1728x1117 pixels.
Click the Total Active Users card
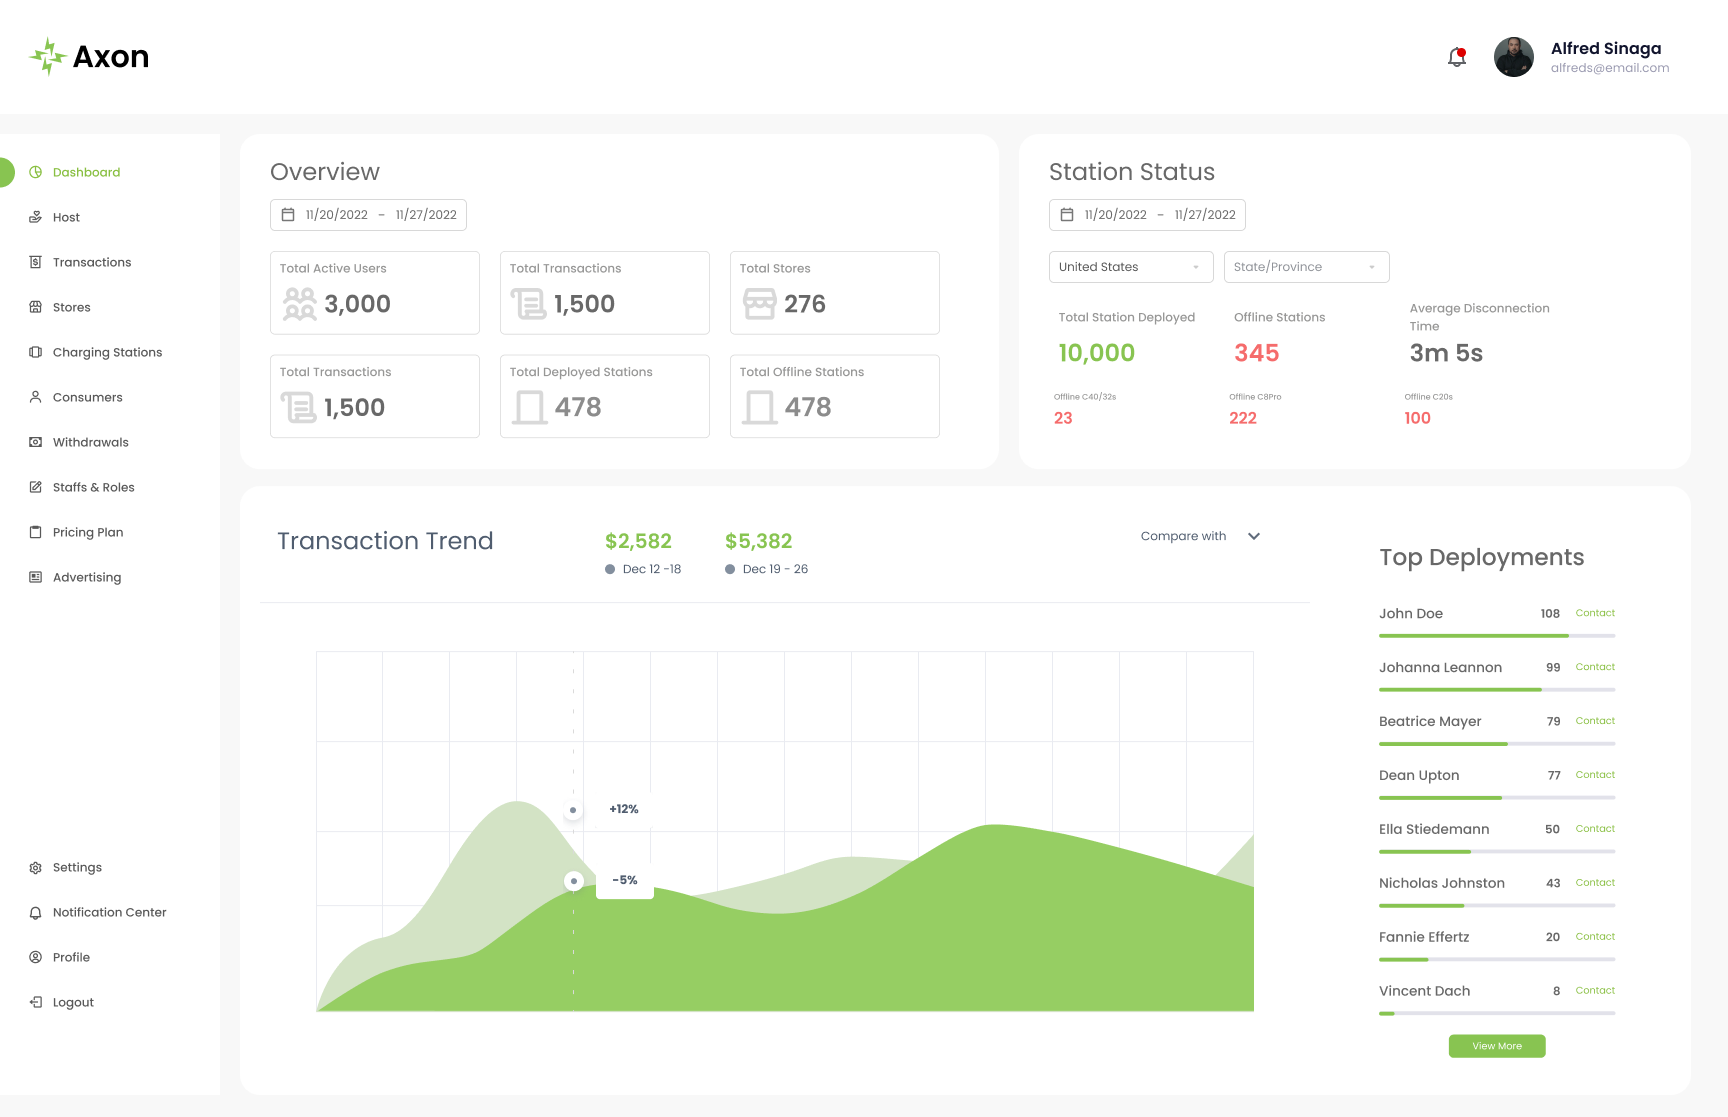[x=375, y=293]
